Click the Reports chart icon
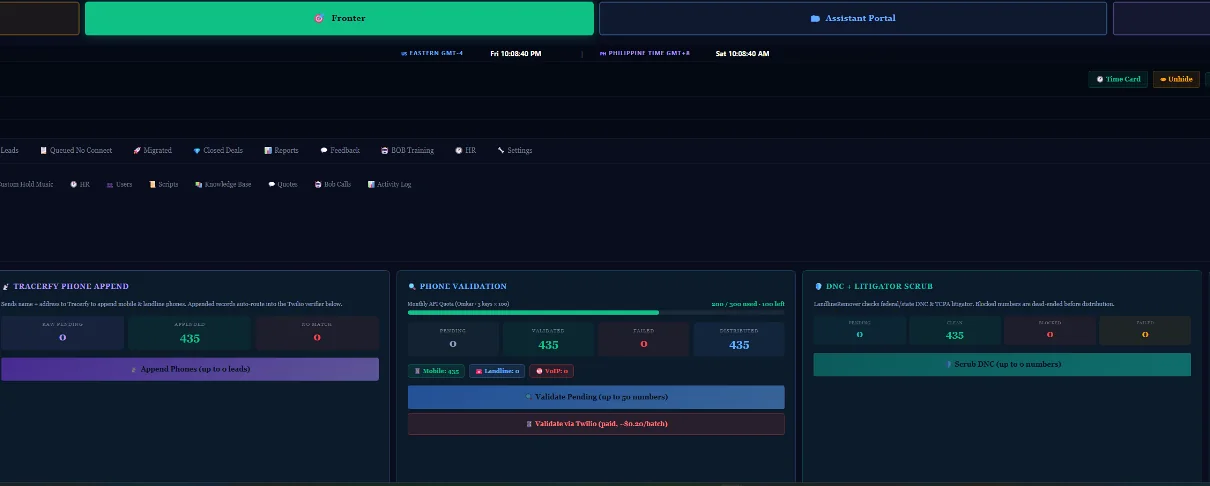 click(x=268, y=150)
